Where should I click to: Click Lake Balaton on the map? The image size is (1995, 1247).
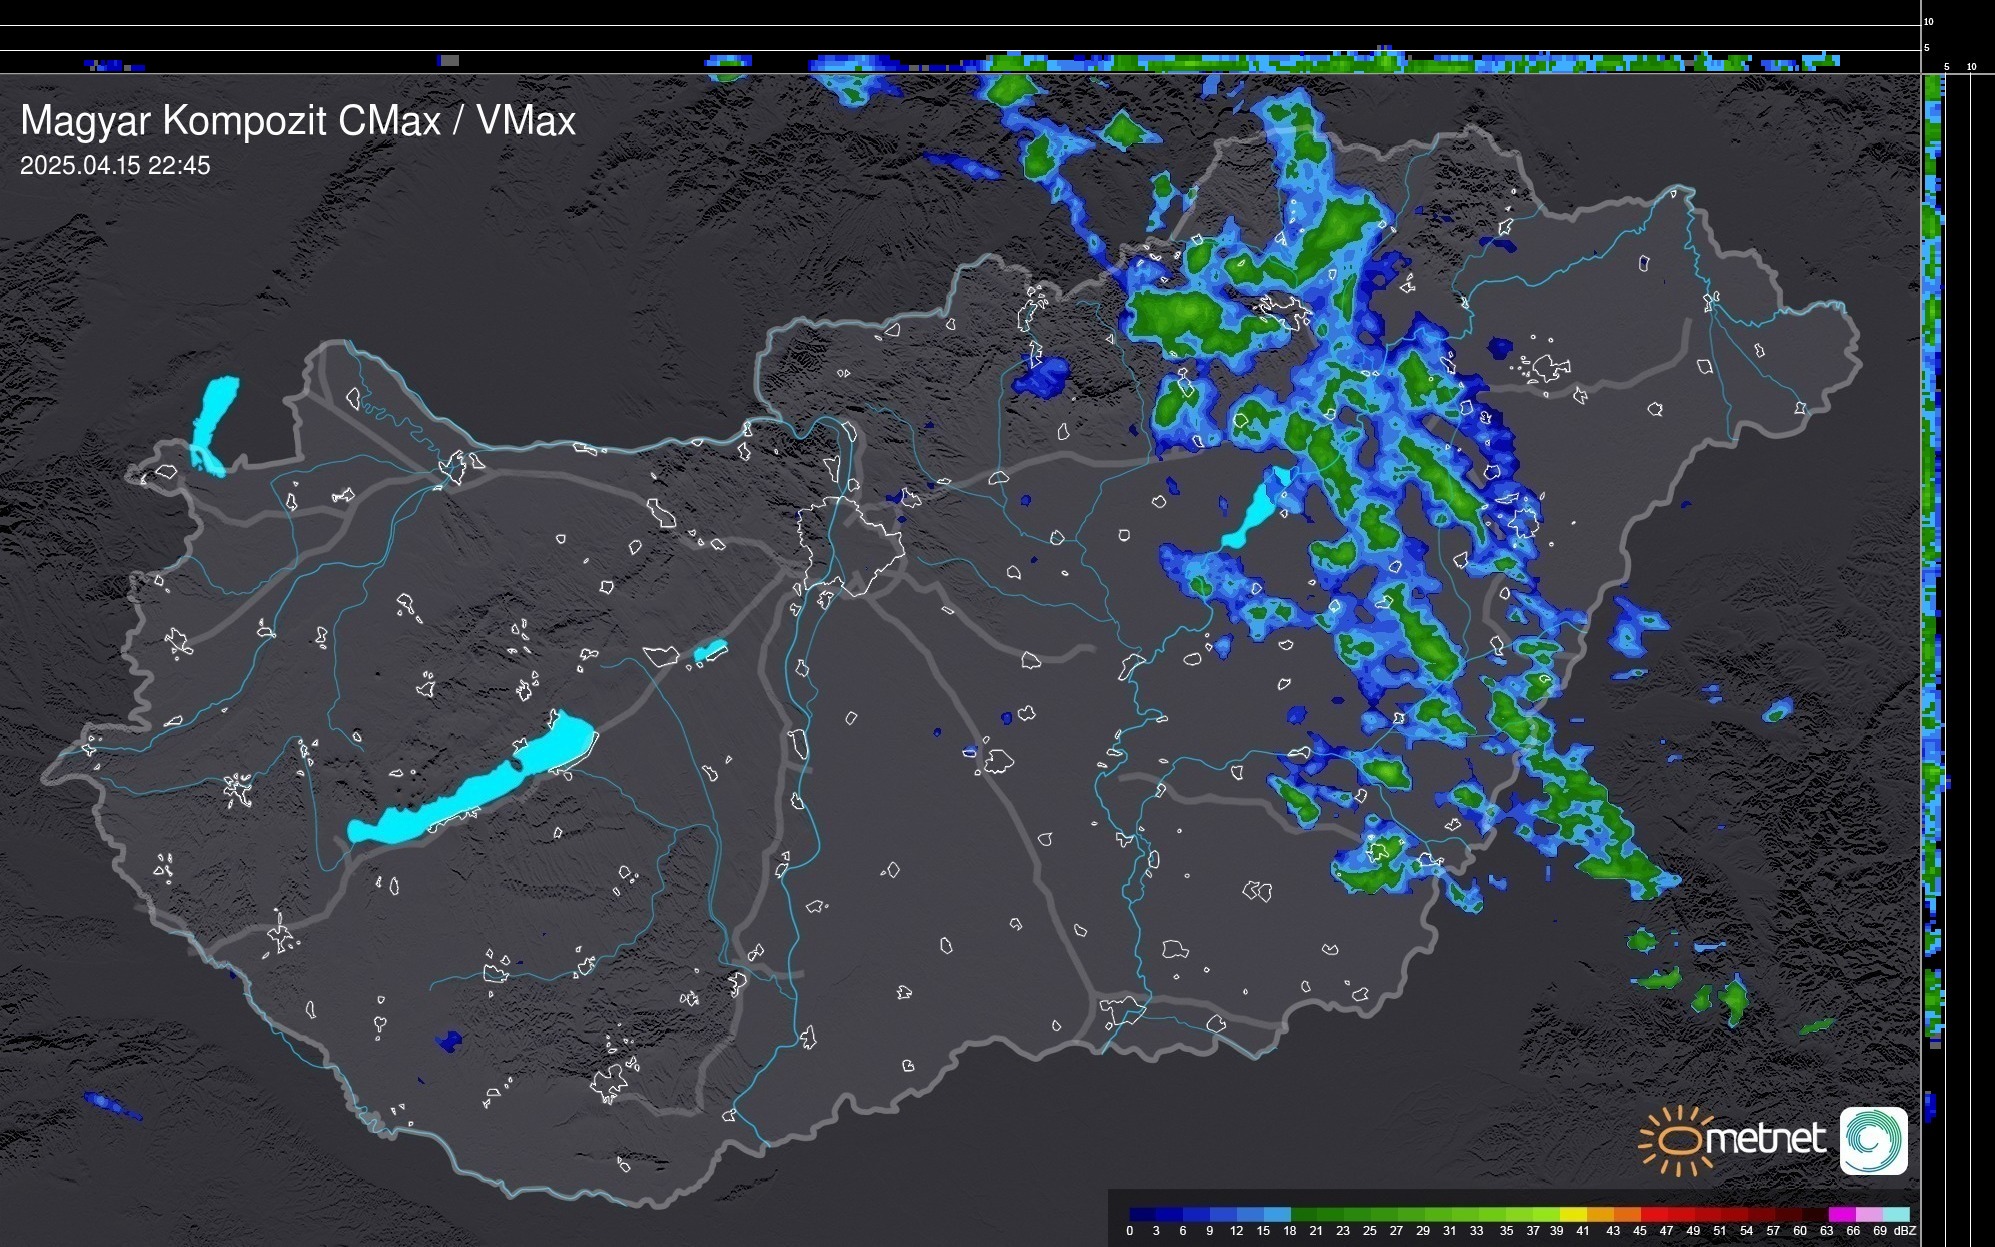pos(470,790)
